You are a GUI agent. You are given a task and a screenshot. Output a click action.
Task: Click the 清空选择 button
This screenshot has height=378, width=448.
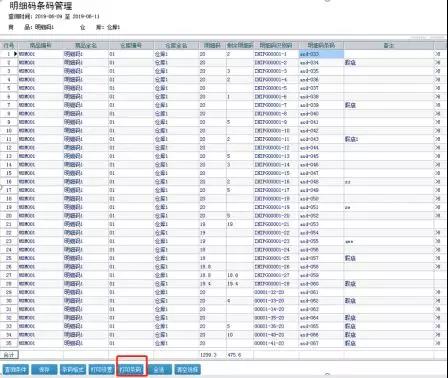[188, 369]
